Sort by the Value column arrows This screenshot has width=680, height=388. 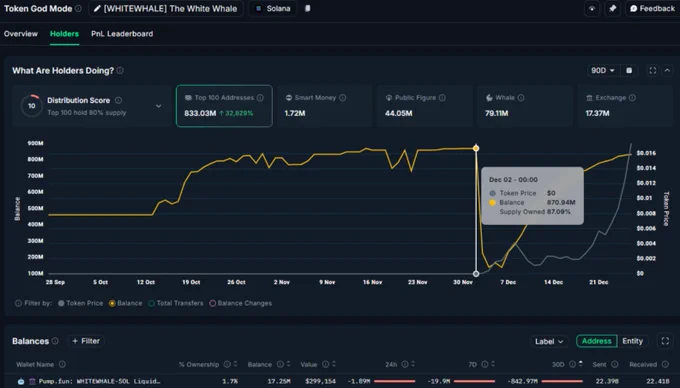point(333,364)
